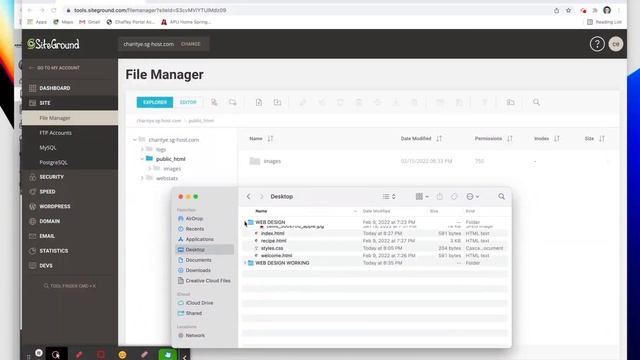Click the Finder tags icon

pyautogui.click(x=454, y=197)
